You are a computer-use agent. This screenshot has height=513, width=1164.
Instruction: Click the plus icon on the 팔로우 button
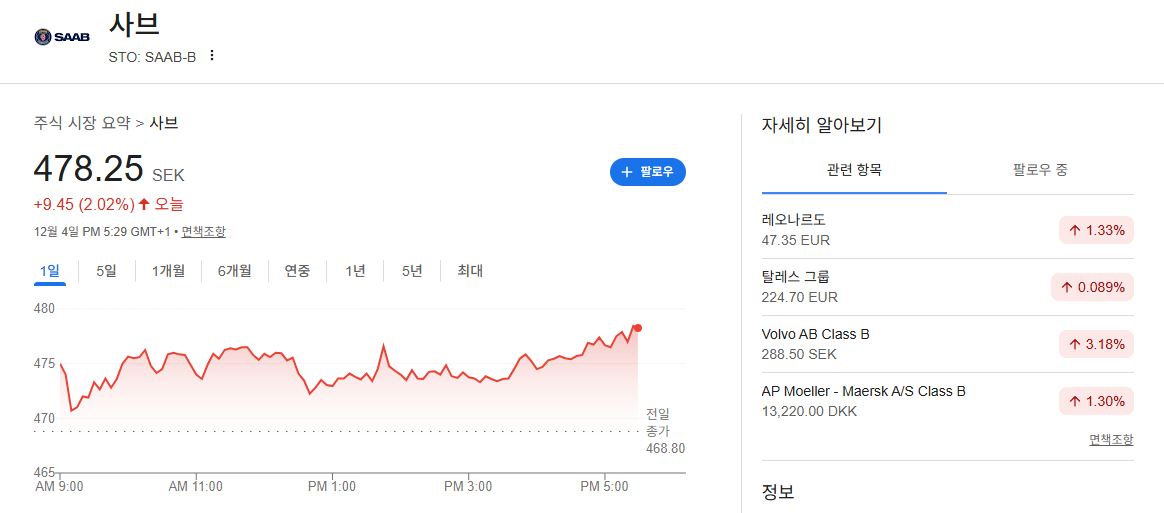627,172
